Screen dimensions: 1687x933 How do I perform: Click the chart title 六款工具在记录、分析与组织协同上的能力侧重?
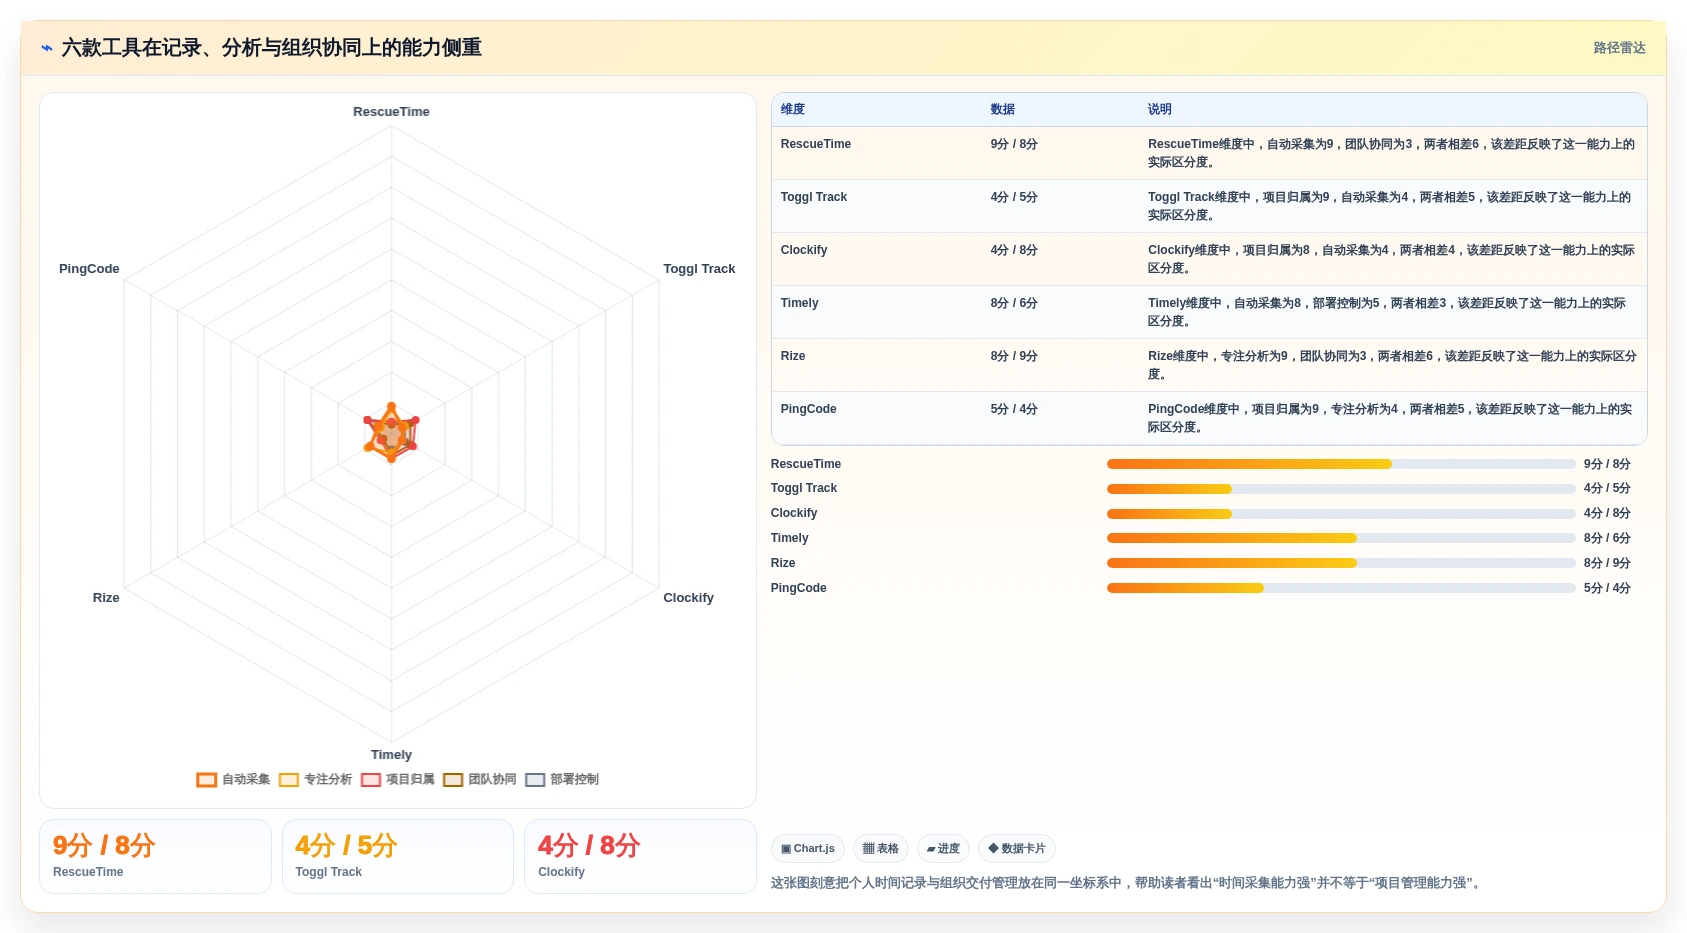click(x=272, y=48)
